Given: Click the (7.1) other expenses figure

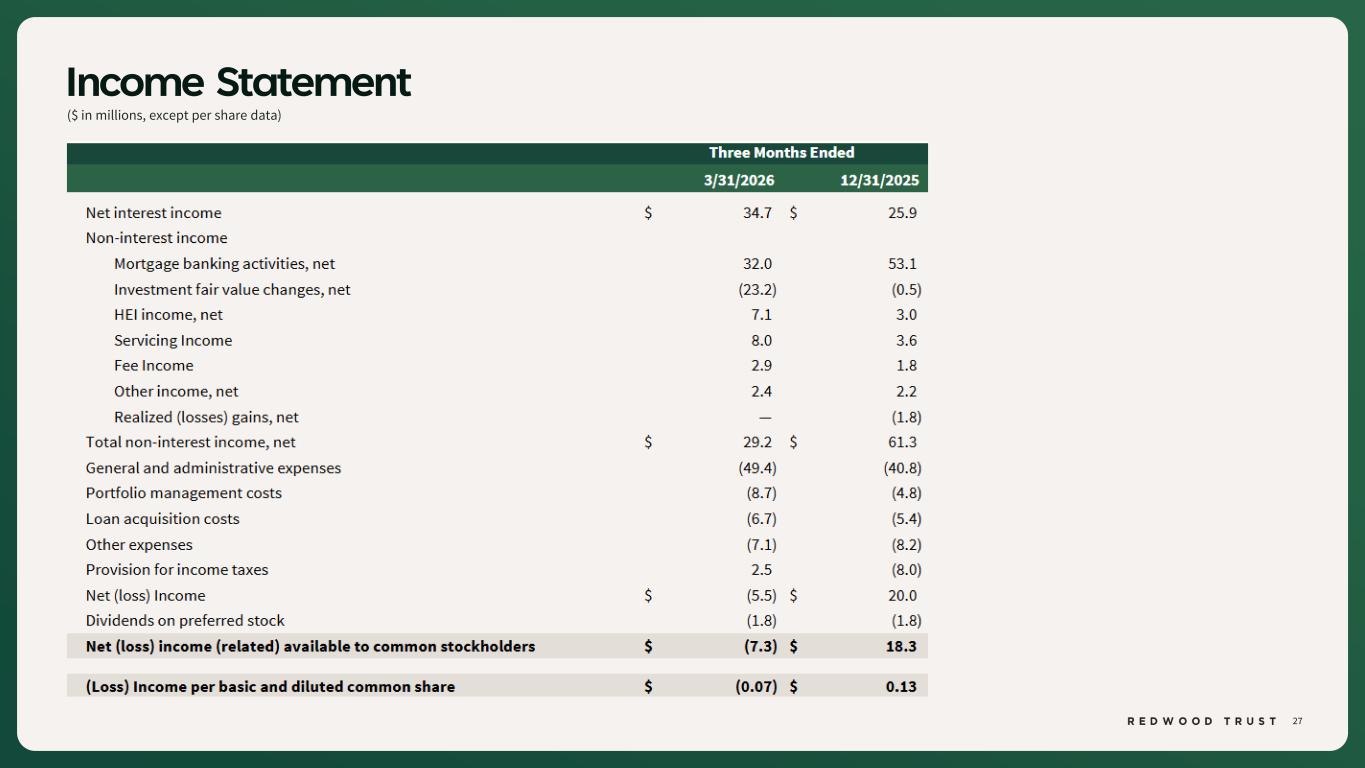Looking at the screenshot, I should [x=761, y=545].
